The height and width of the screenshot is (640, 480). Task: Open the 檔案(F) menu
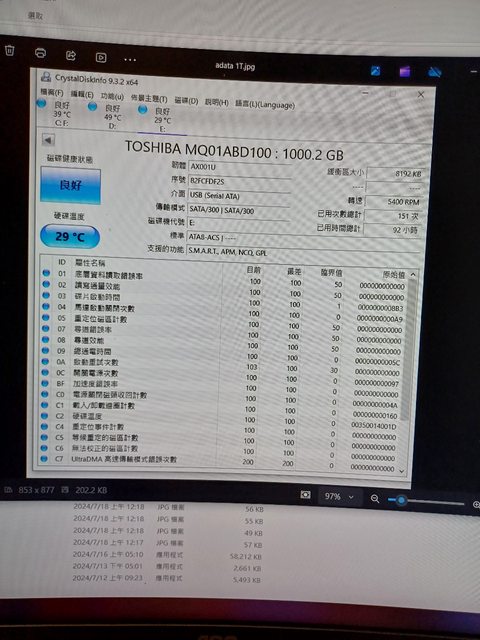pos(52,92)
